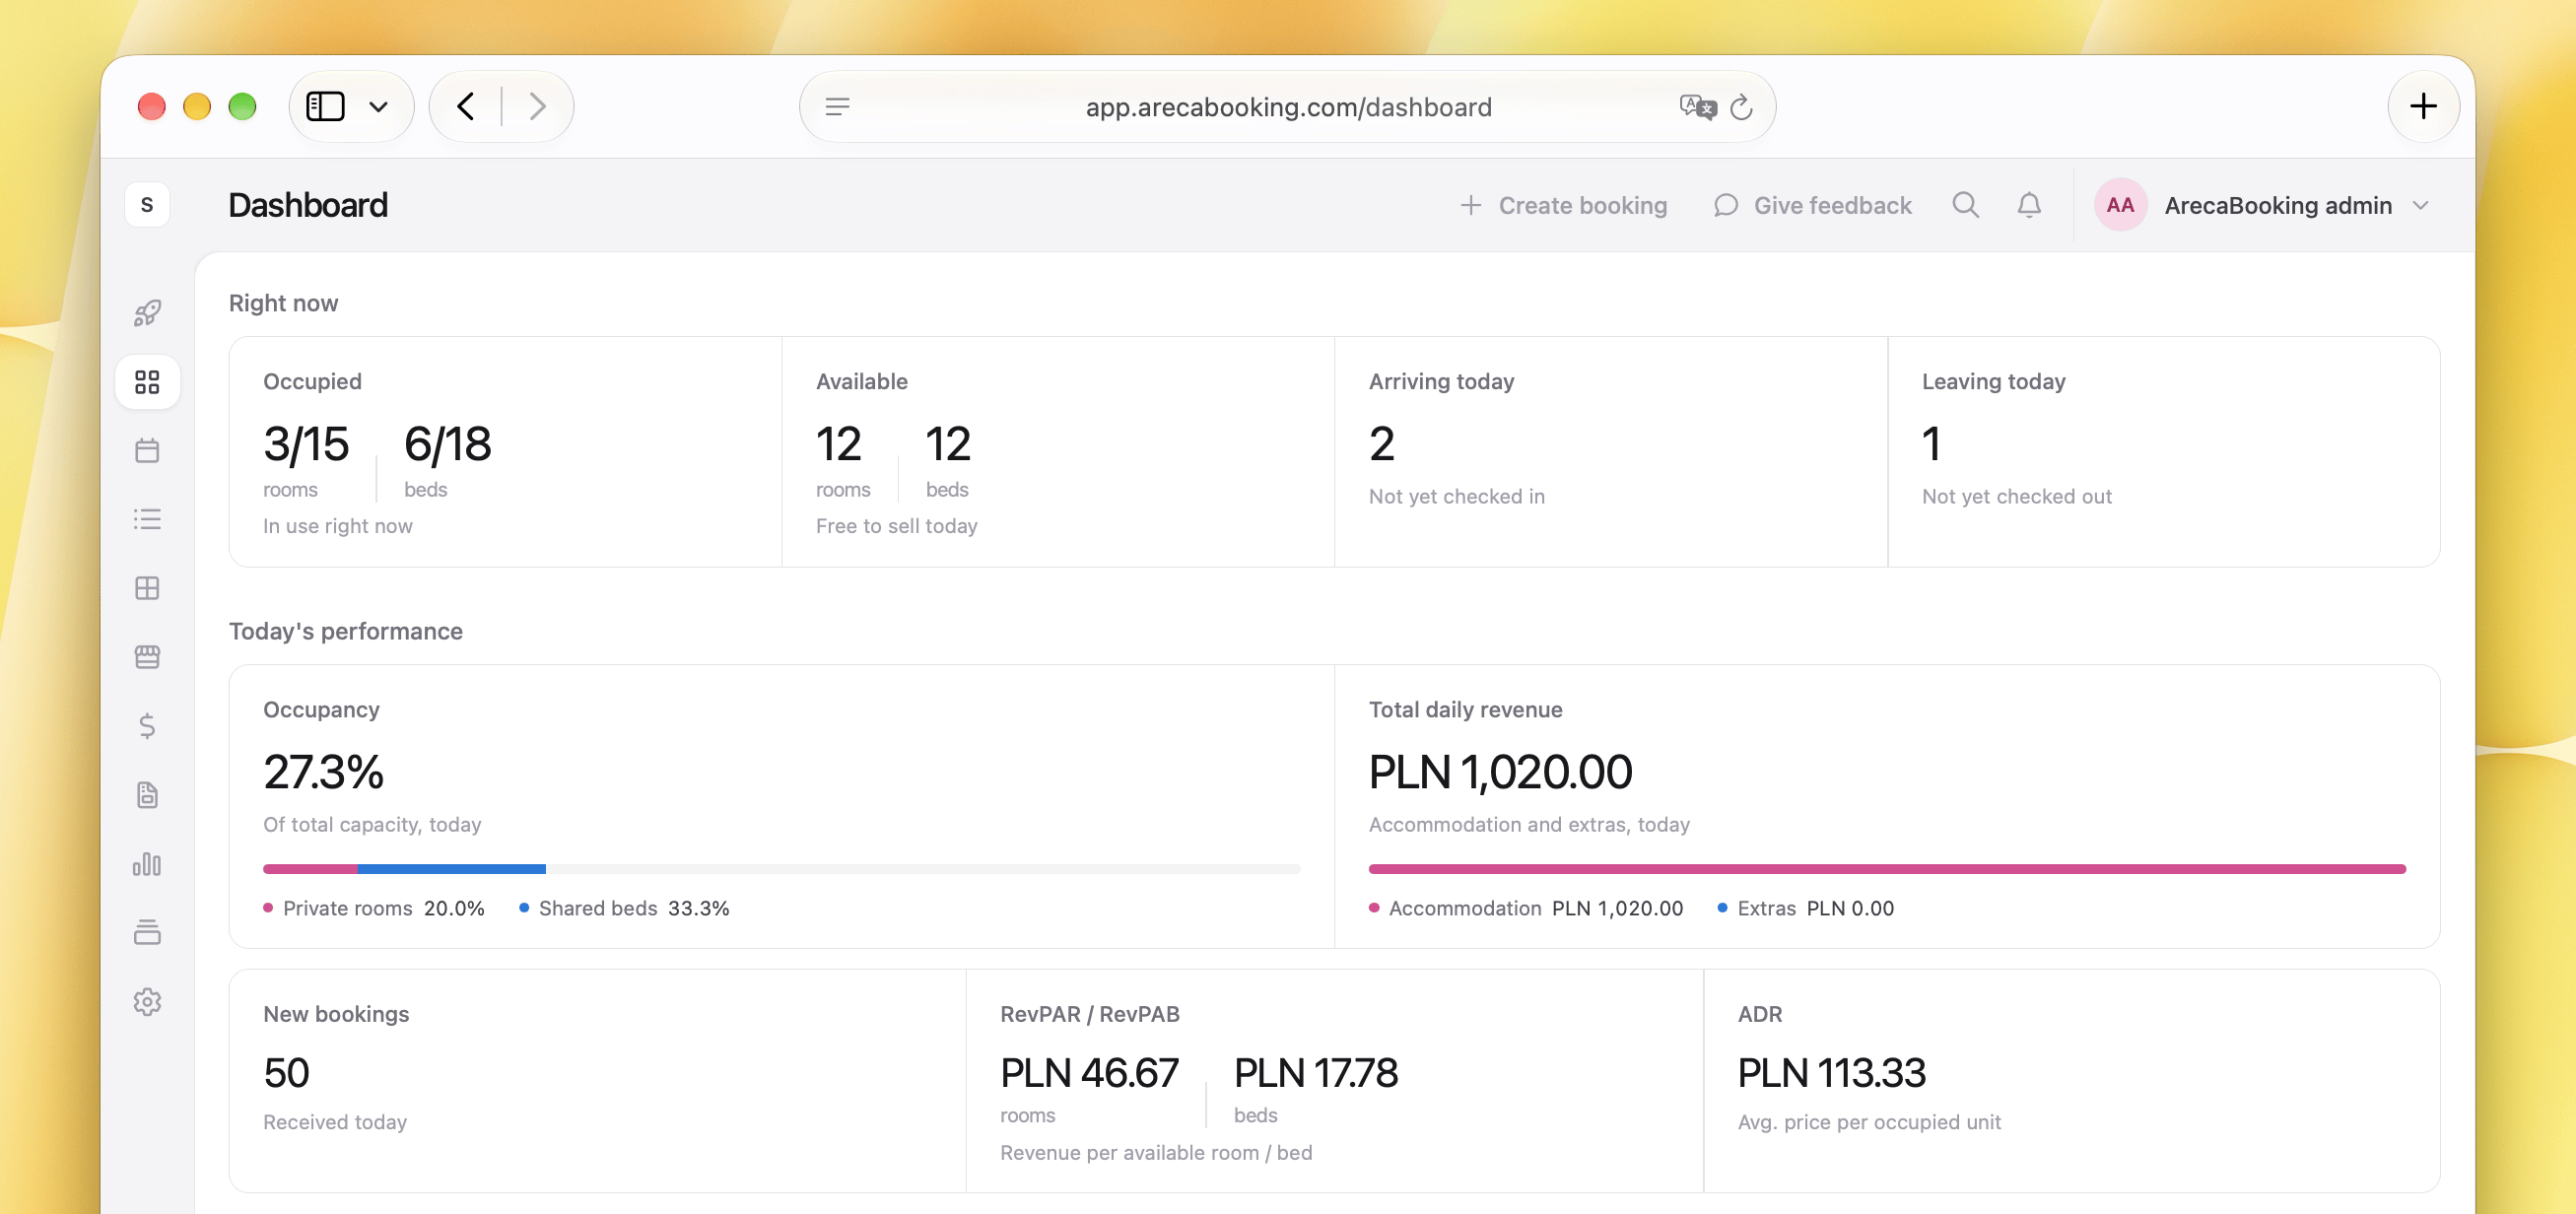
Task: Open the notifications bell
Action: 2029,205
